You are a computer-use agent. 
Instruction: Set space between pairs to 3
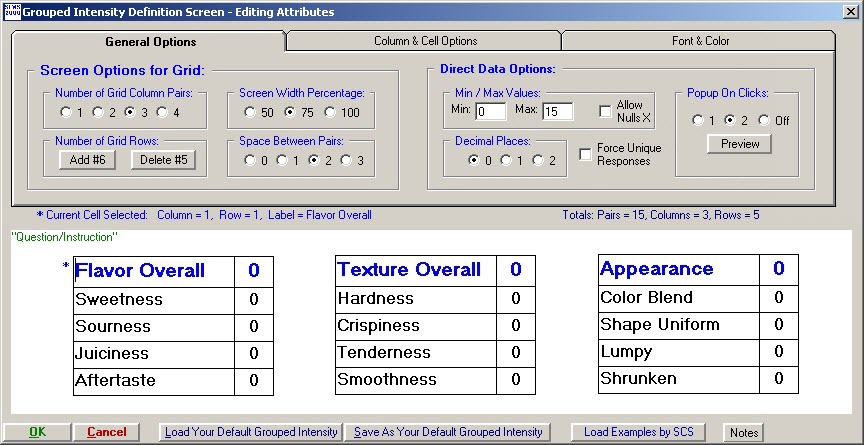(346, 160)
